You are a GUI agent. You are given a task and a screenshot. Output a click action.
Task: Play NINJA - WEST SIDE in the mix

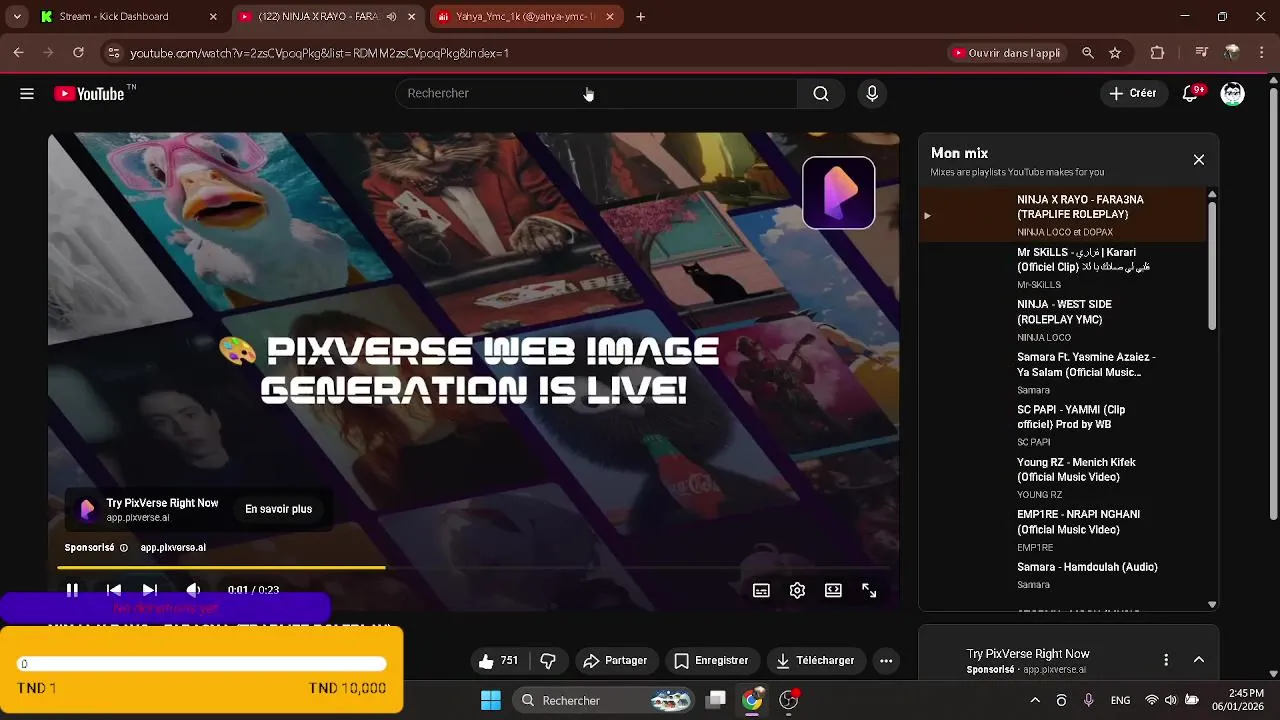point(1063,320)
